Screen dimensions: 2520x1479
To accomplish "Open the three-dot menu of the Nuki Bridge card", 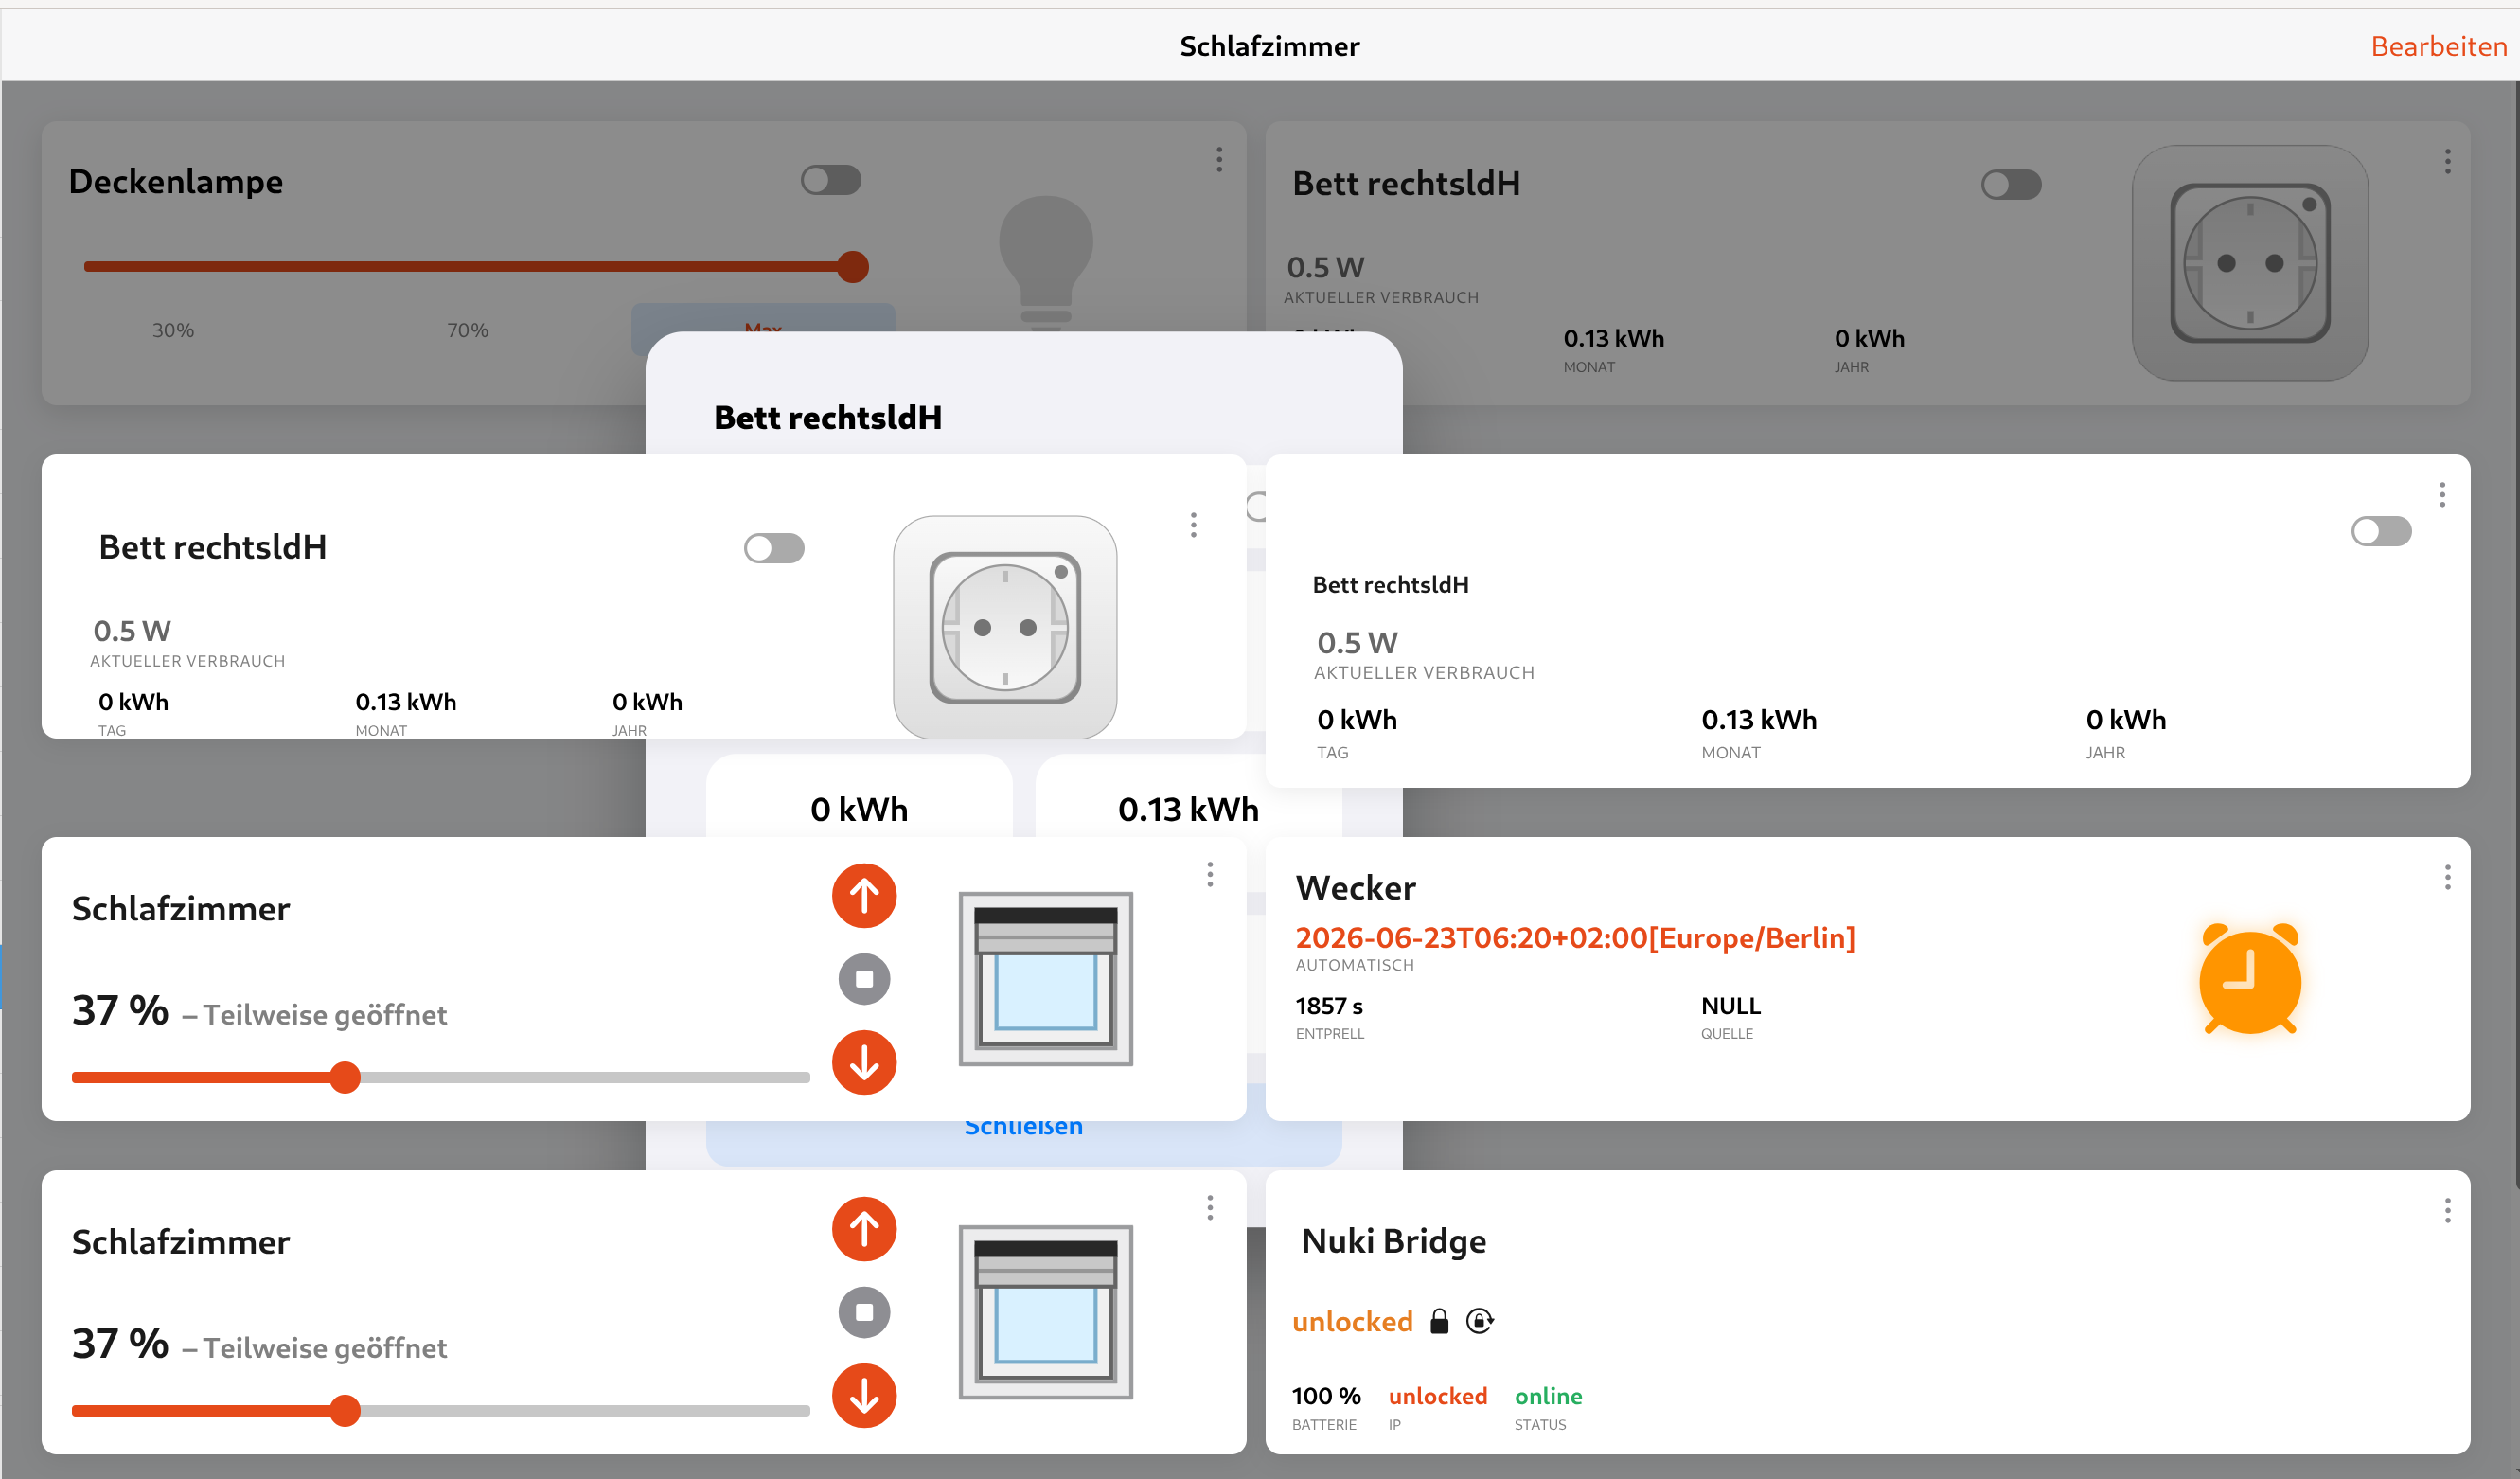I will point(2447,1210).
